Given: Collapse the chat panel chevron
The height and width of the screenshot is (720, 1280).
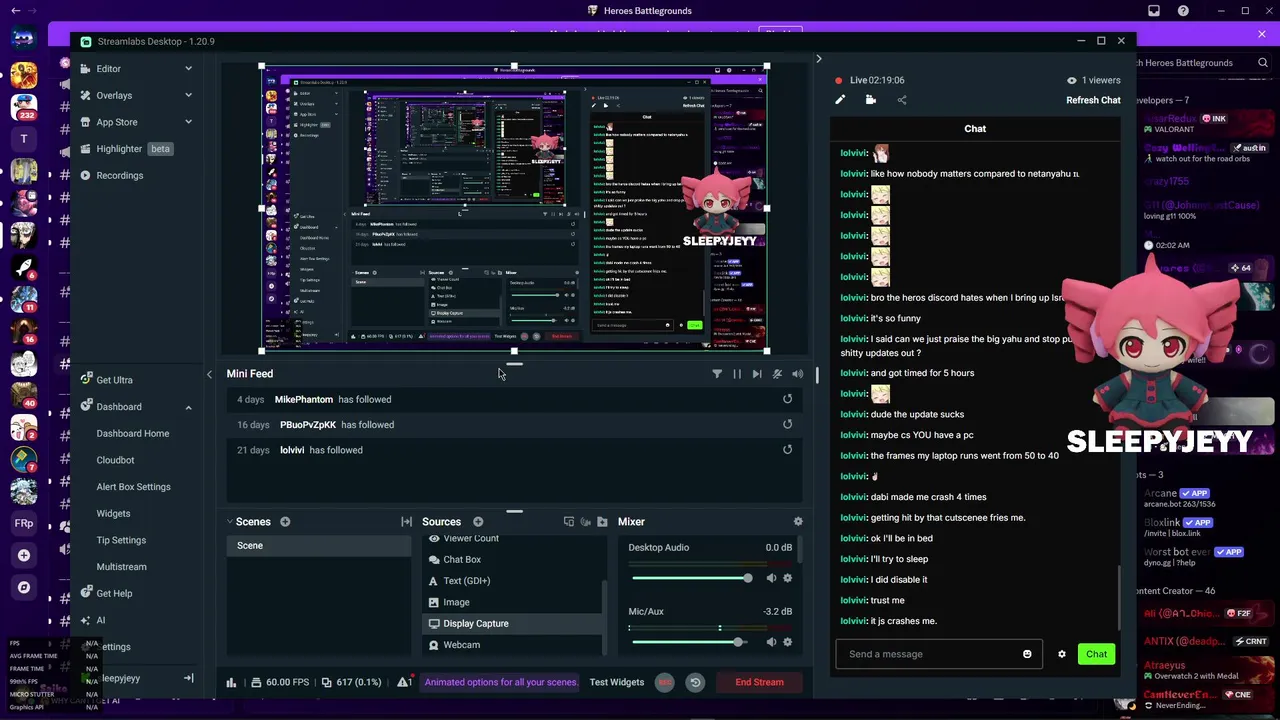Looking at the screenshot, I should pyautogui.click(x=818, y=59).
